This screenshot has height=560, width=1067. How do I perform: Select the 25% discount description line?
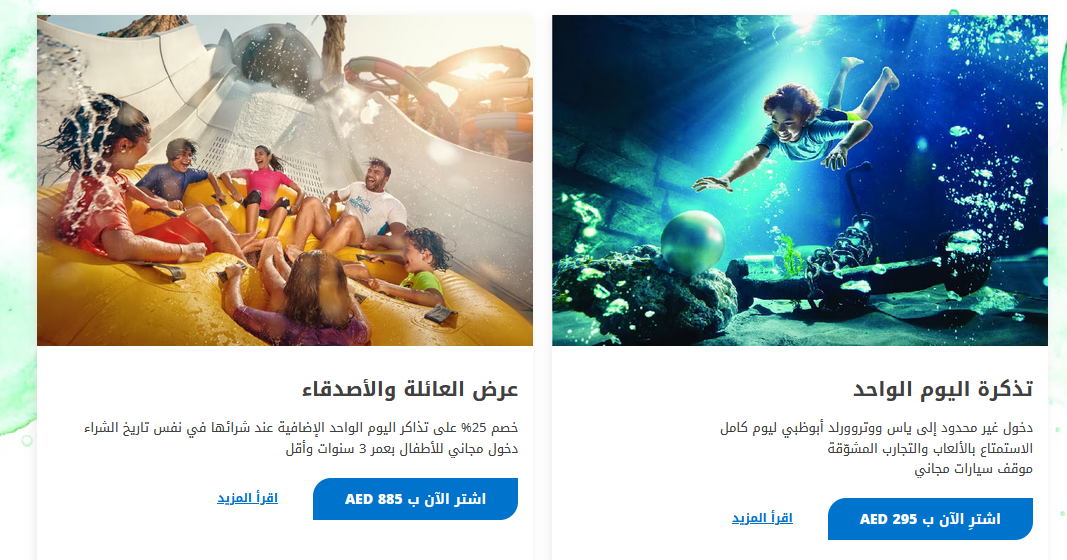tap(301, 428)
